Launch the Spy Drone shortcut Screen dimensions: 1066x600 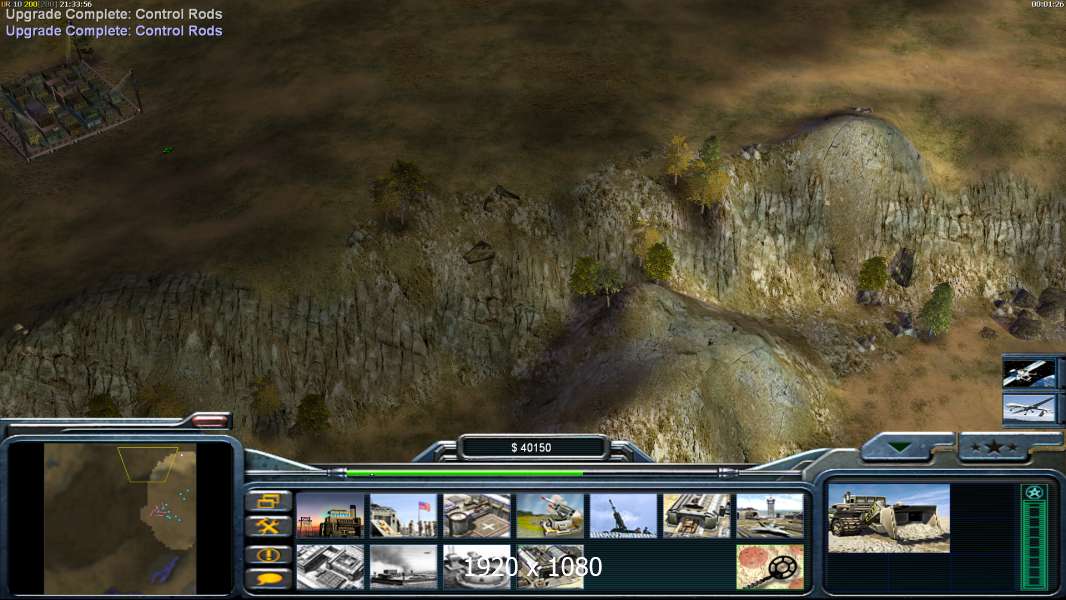1029,408
